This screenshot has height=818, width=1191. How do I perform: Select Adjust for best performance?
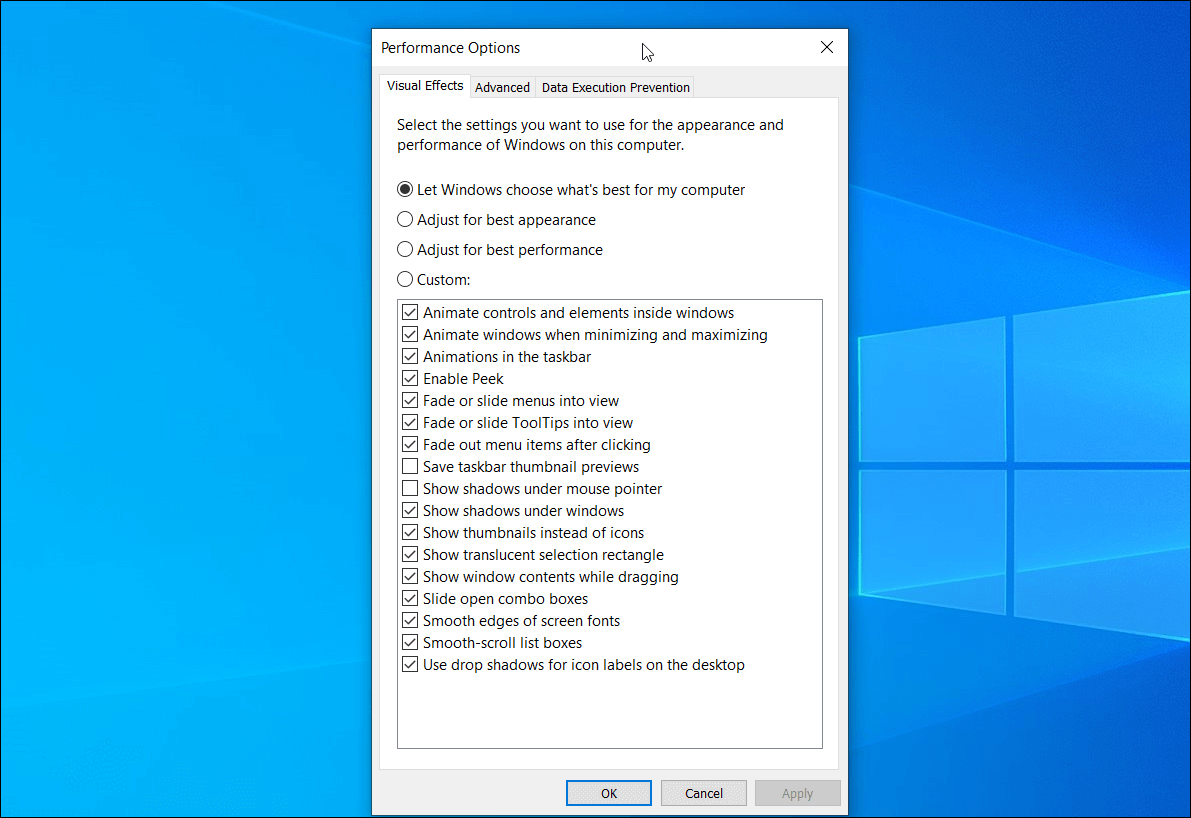tap(405, 249)
